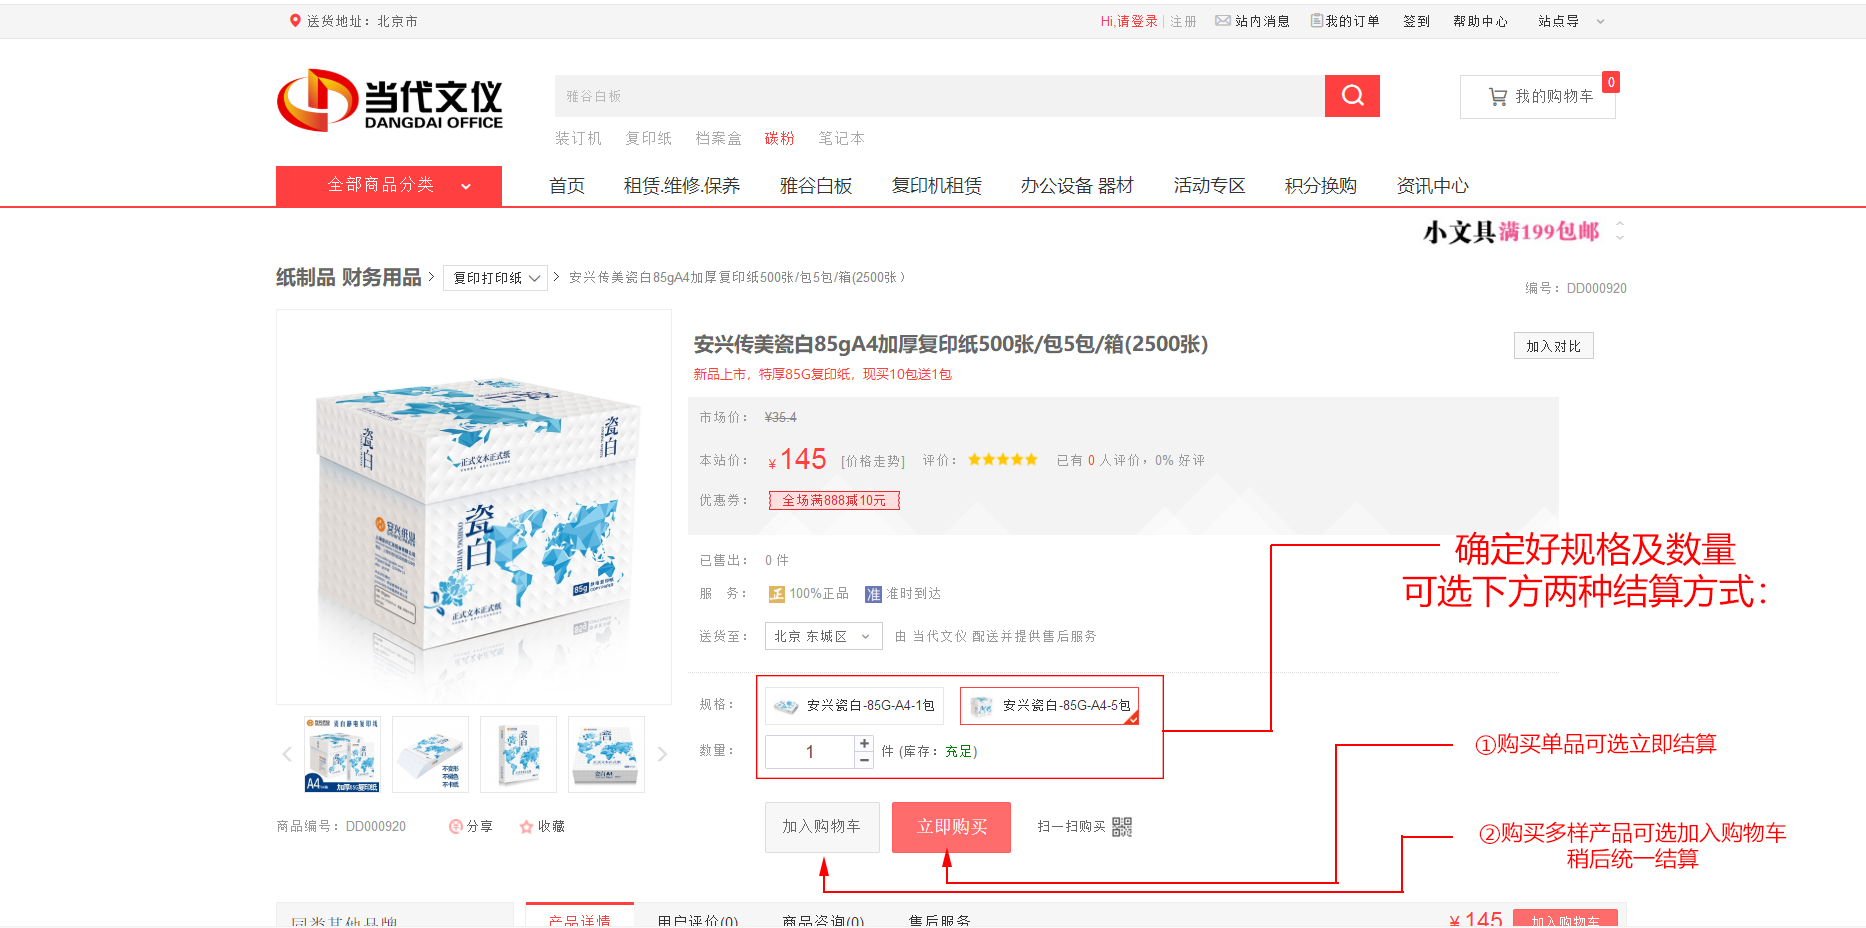The height and width of the screenshot is (928, 1866).
Task: Open the 复印机租赁 menu item
Action: (x=937, y=186)
